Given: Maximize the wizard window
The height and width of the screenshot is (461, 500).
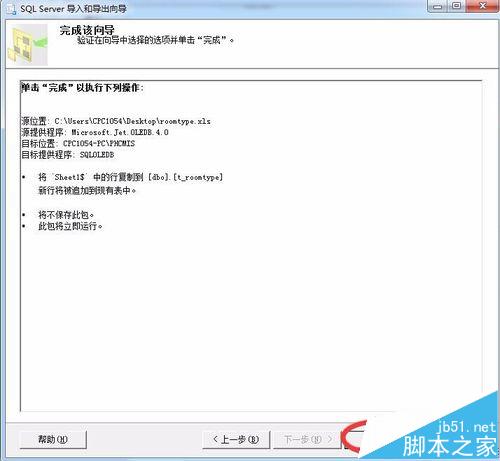Looking at the screenshot, I should (x=457, y=6).
